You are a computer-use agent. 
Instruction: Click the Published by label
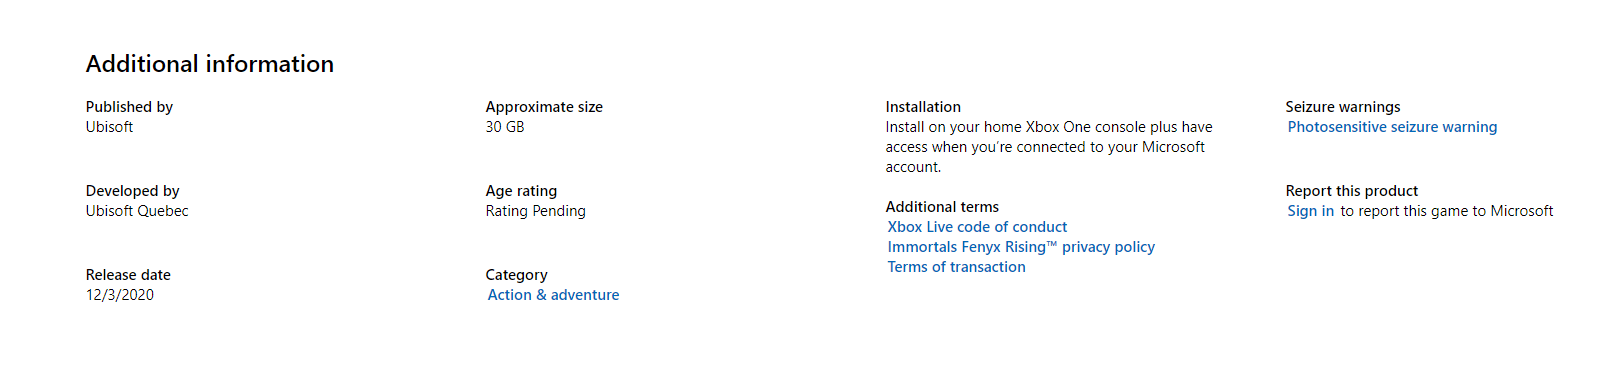click(129, 107)
